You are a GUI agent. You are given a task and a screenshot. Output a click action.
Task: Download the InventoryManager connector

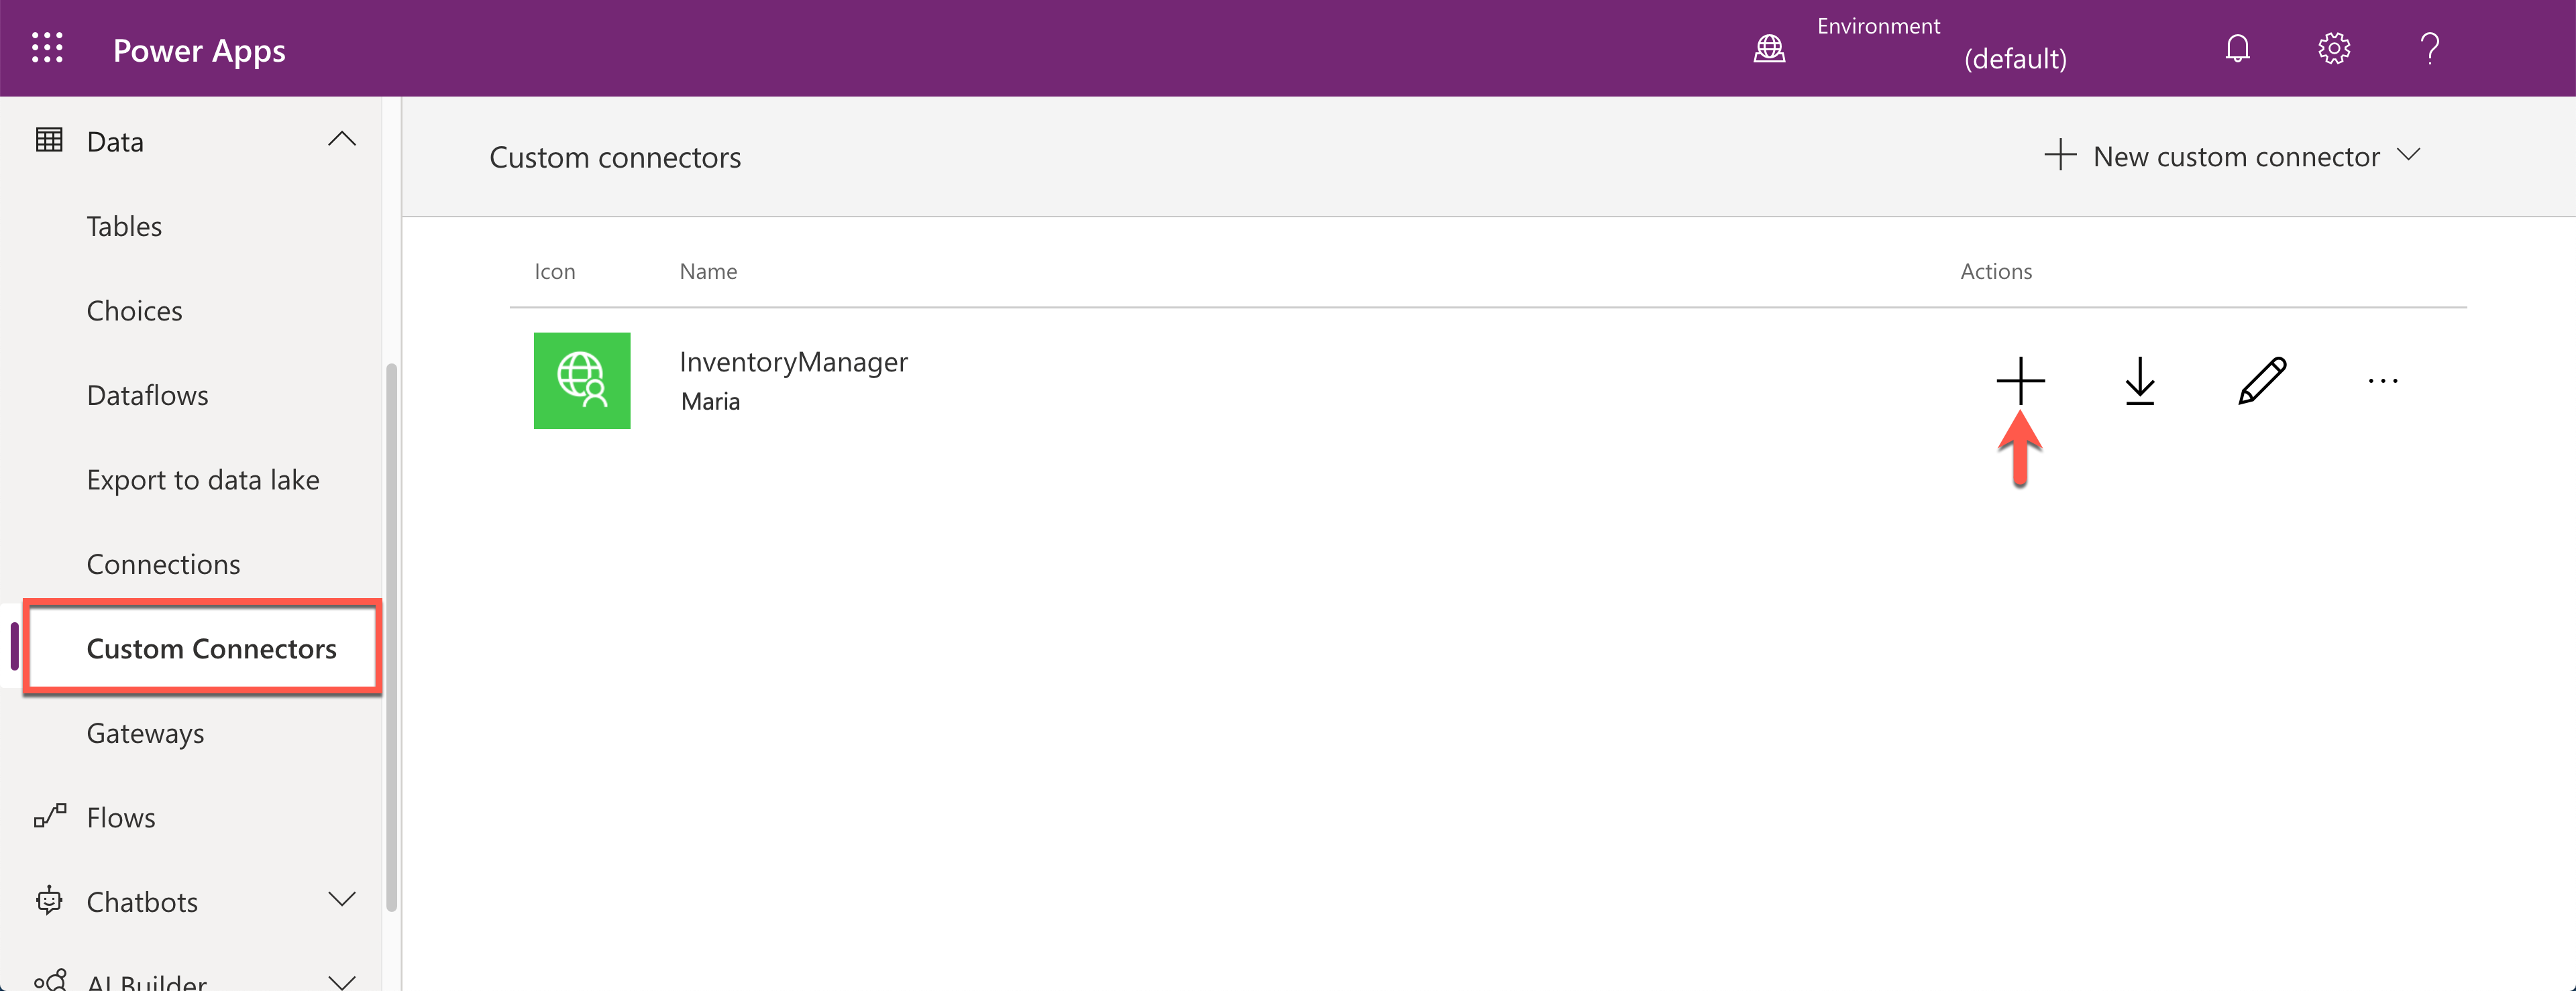[2139, 380]
